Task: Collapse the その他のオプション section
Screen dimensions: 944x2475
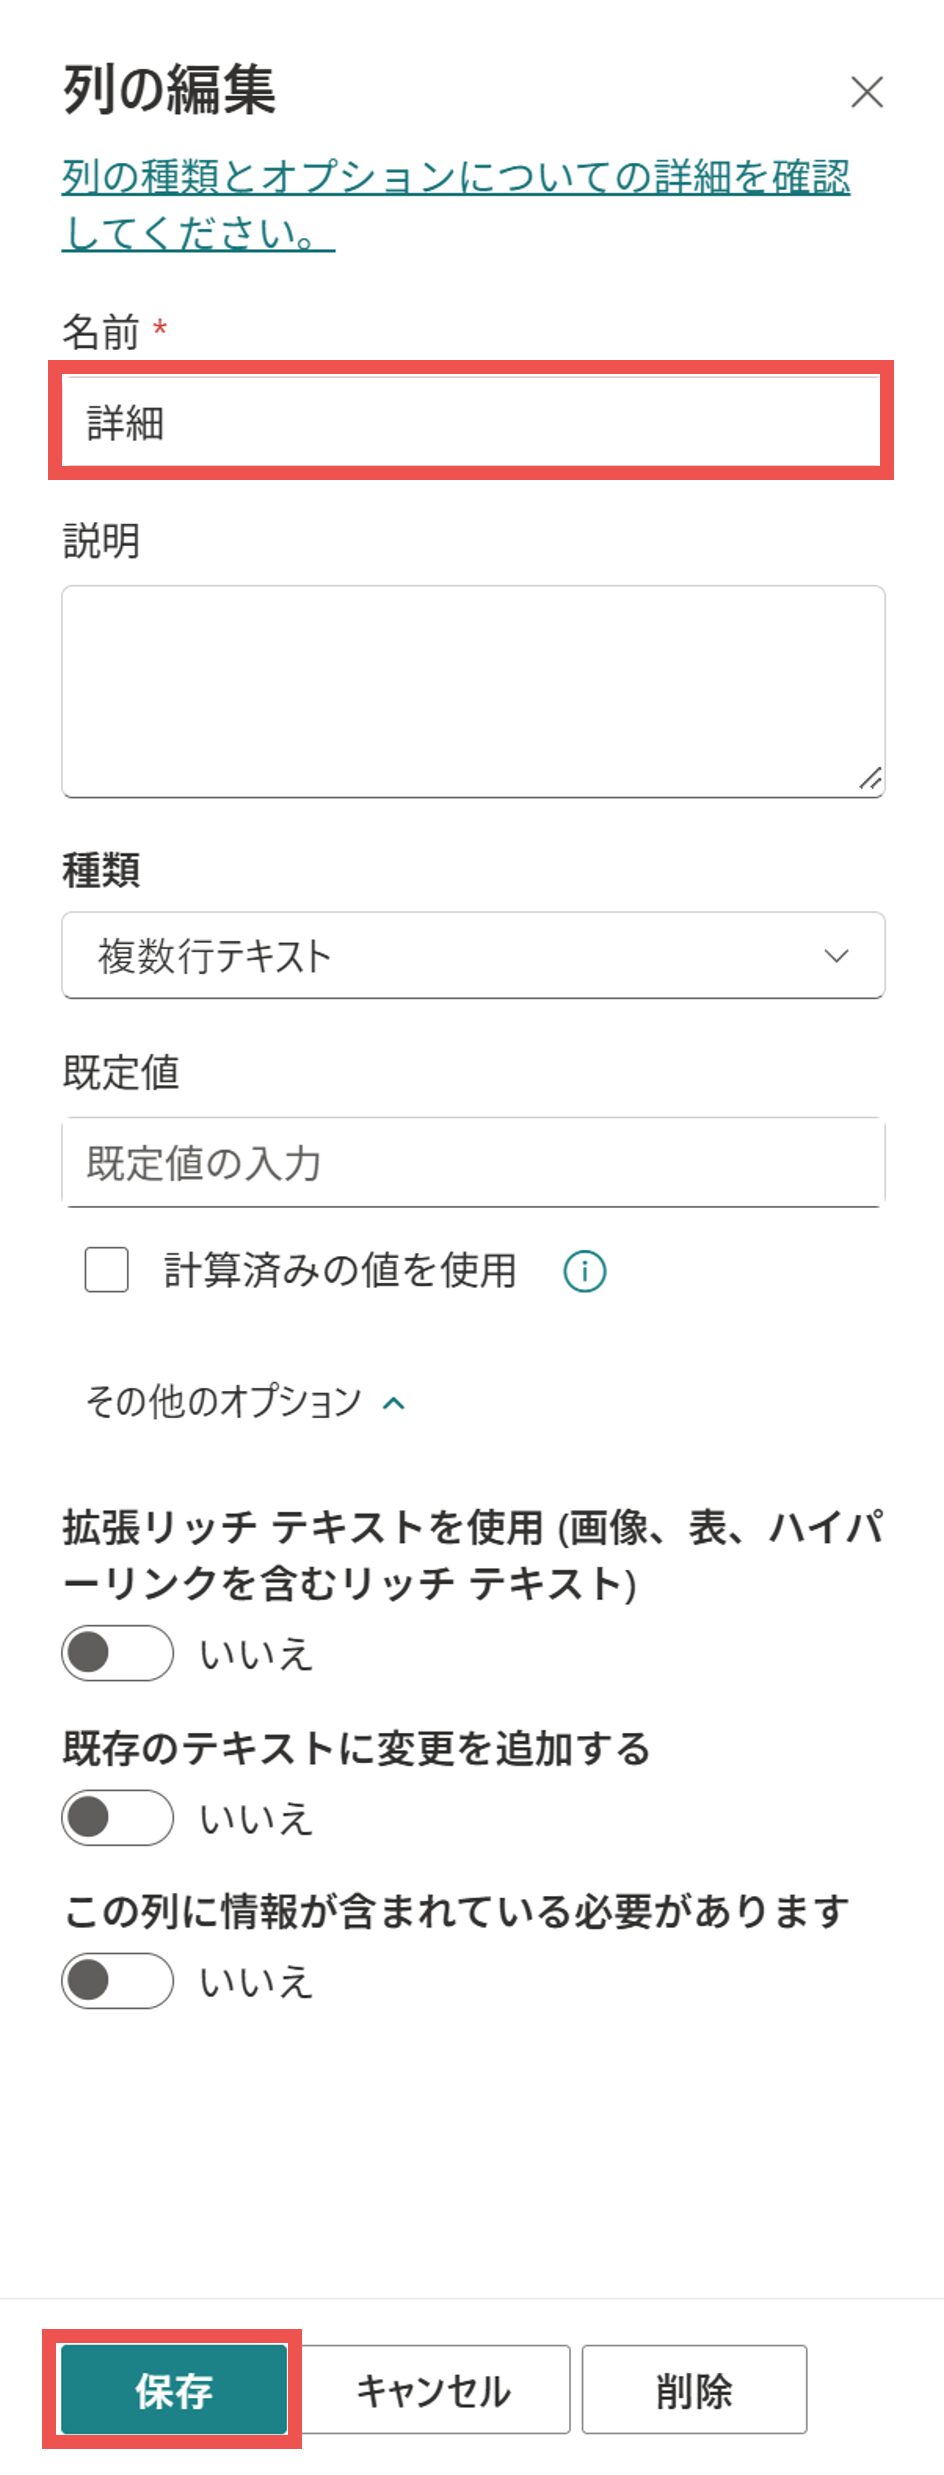Action: pos(224,1402)
